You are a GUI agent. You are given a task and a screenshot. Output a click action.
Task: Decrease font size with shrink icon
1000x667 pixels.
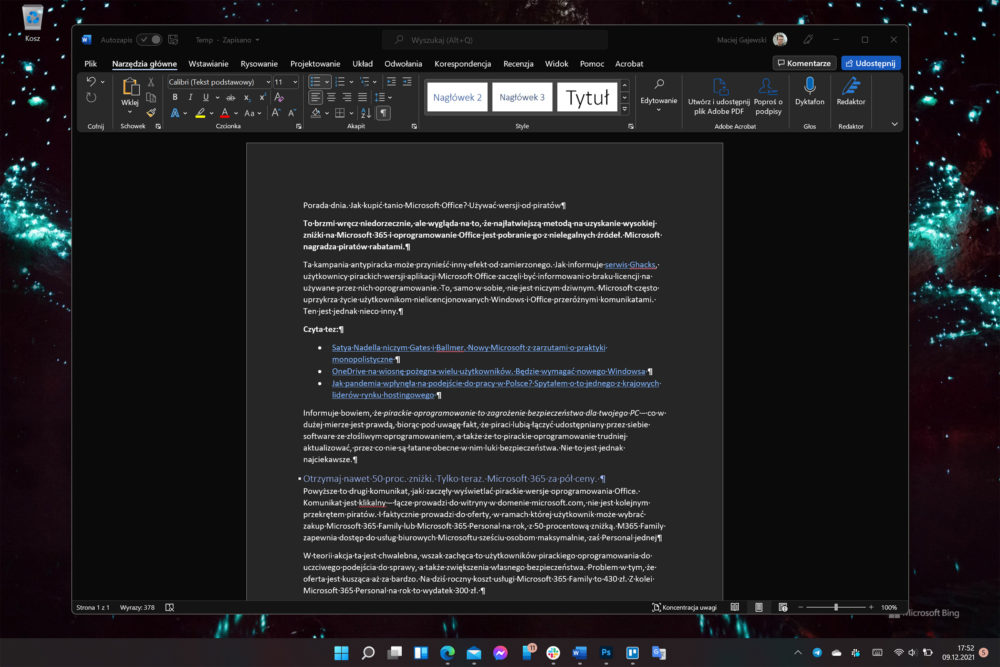pos(291,113)
